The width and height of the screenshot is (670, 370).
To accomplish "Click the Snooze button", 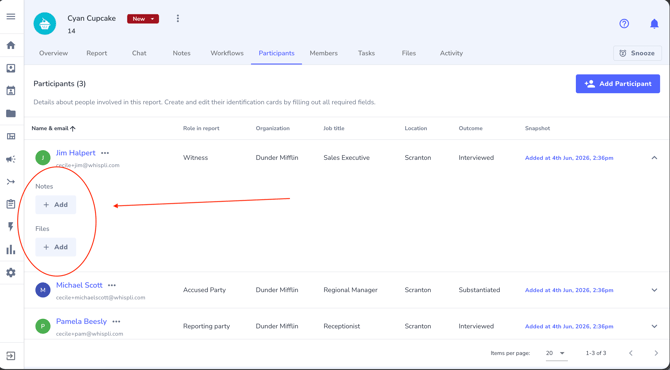I will [637, 53].
